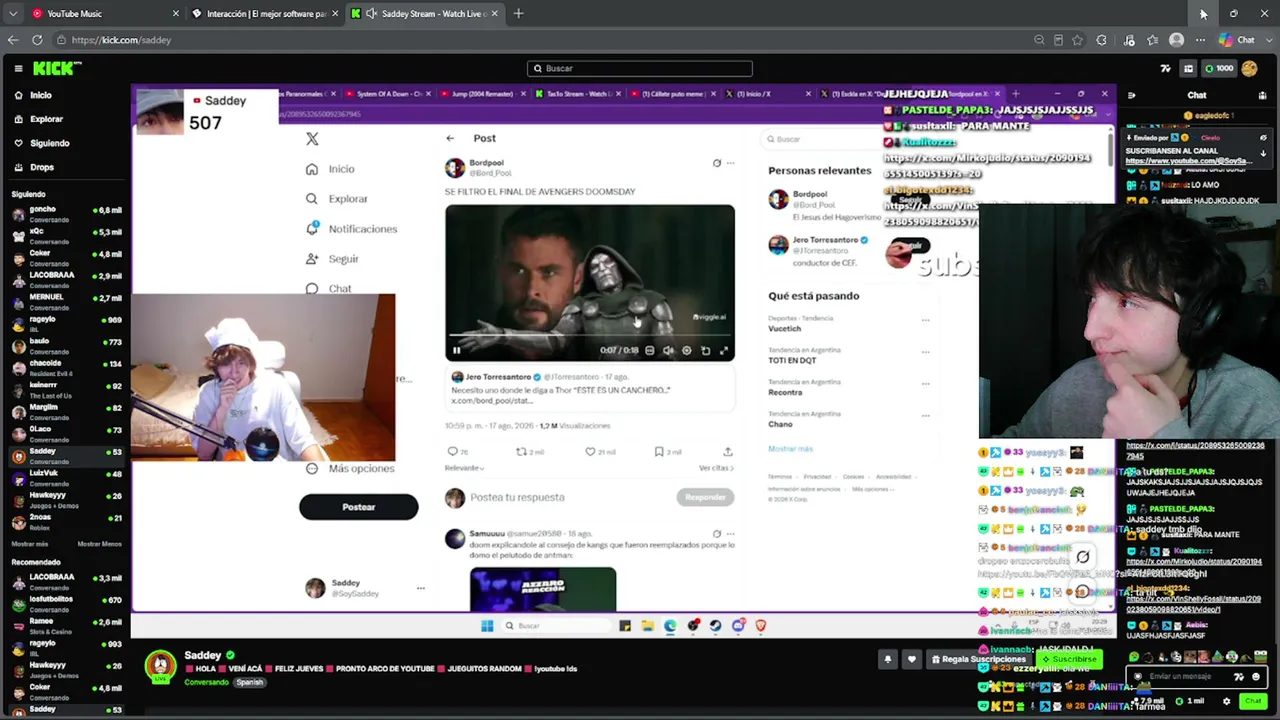Open the Kick hamburger sidebar menu
The image size is (1280, 720).
pos(18,68)
